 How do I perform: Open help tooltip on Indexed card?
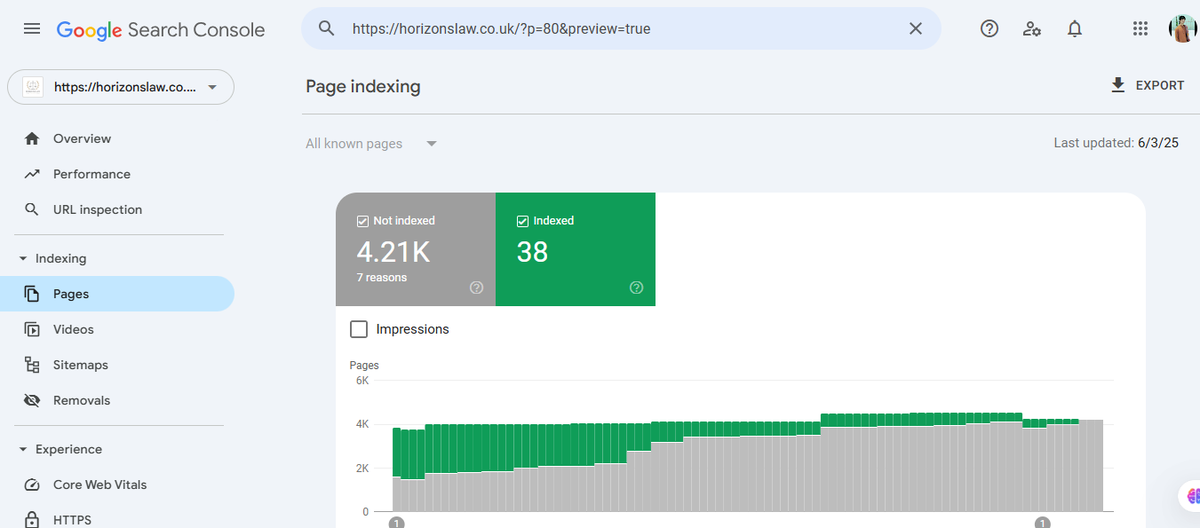point(636,288)
